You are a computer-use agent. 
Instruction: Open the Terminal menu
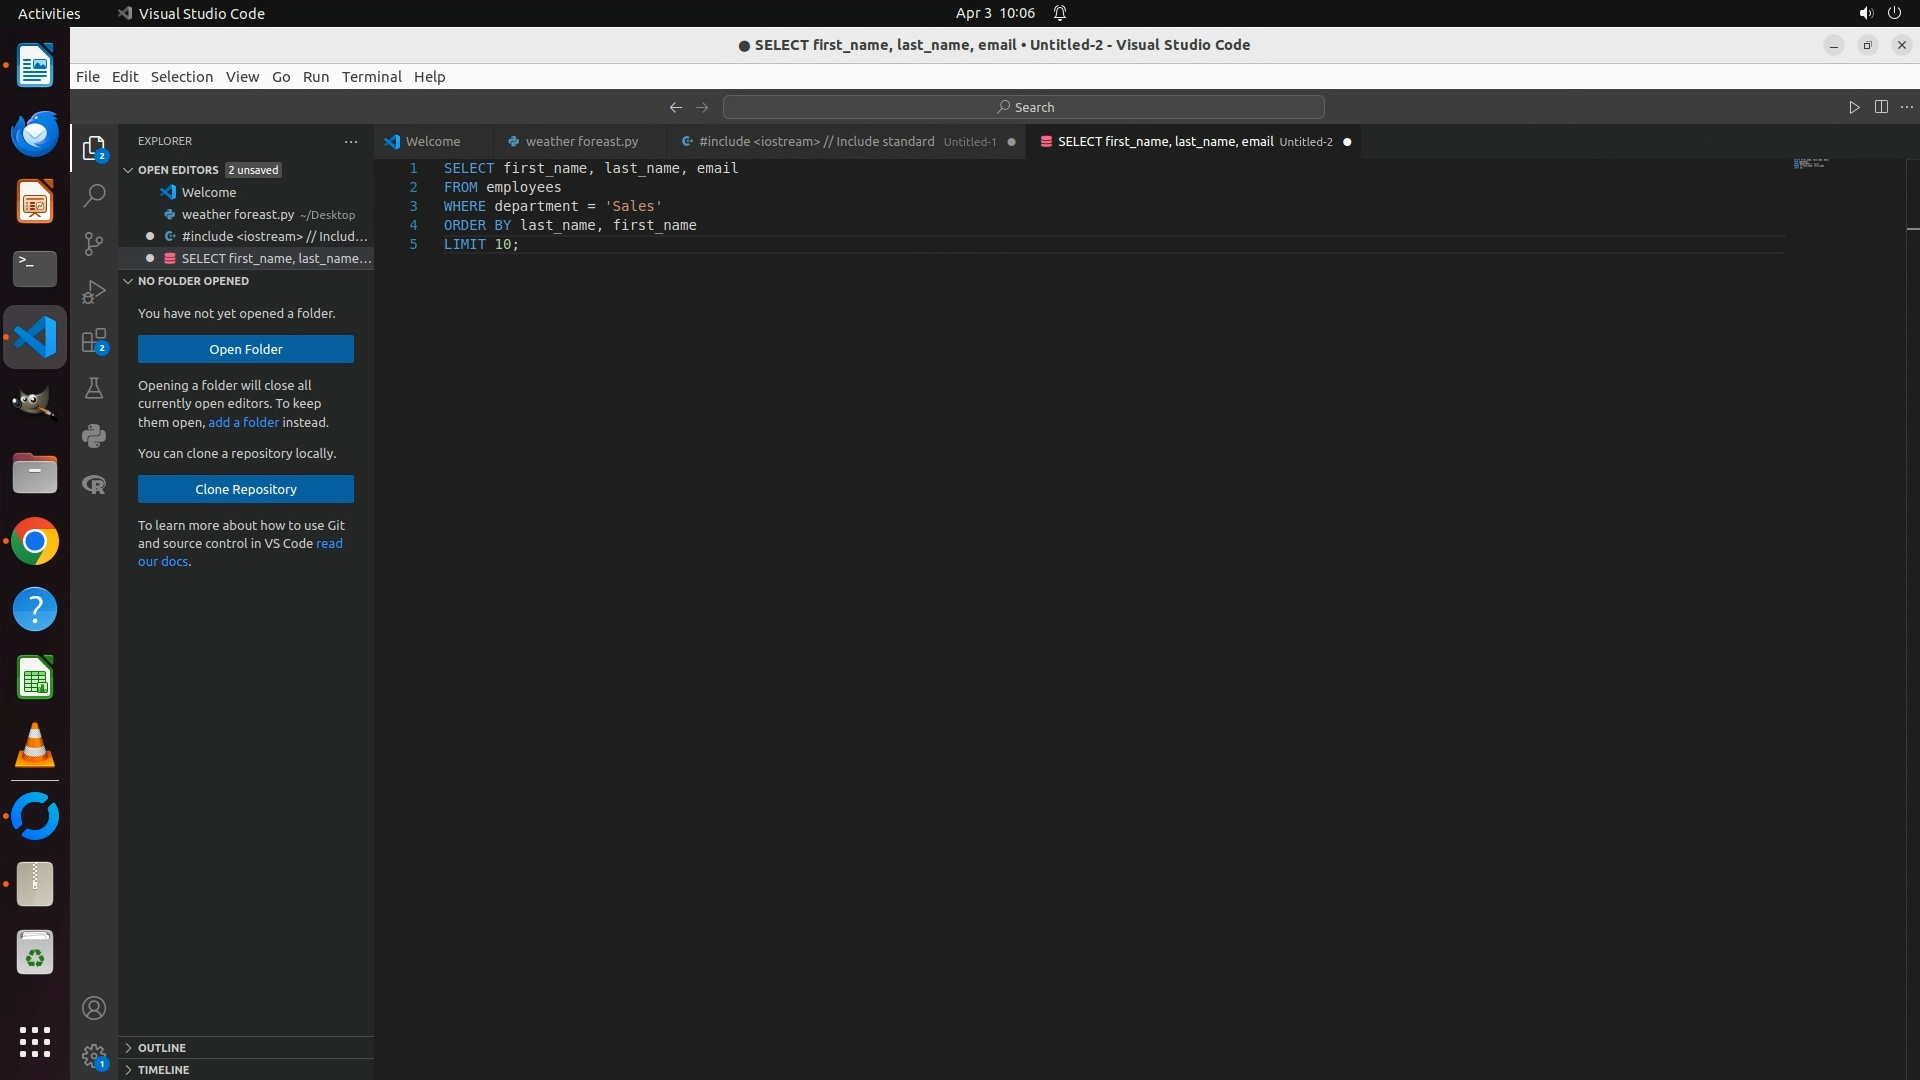point(371,77)
